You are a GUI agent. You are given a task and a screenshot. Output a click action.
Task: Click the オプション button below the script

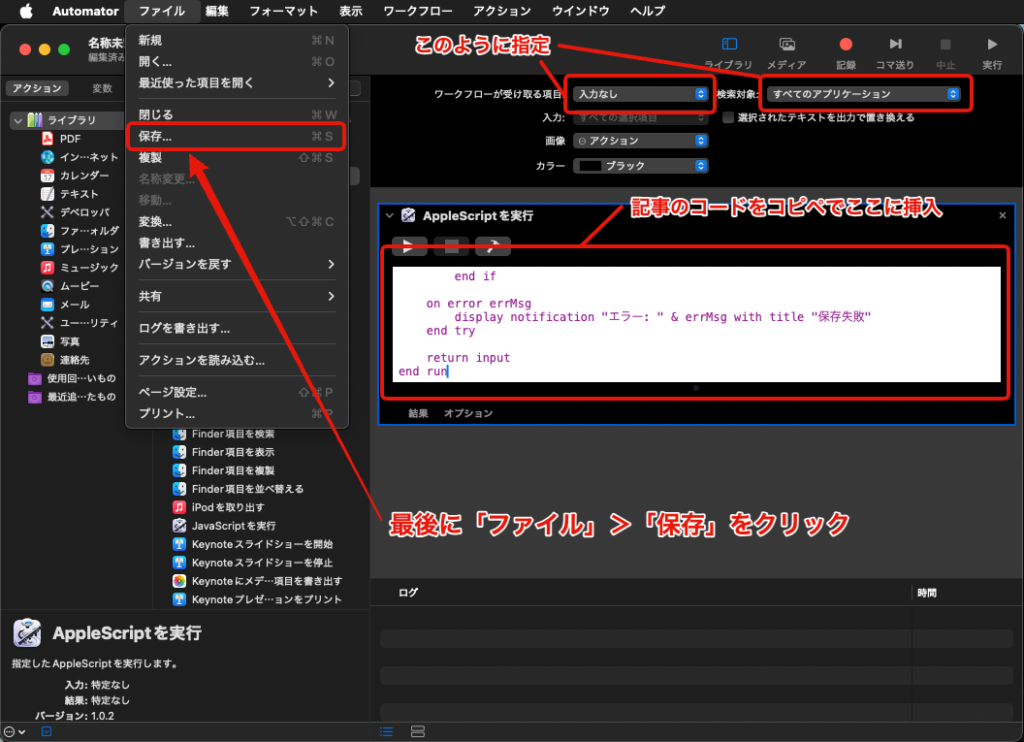pos(468,413)
